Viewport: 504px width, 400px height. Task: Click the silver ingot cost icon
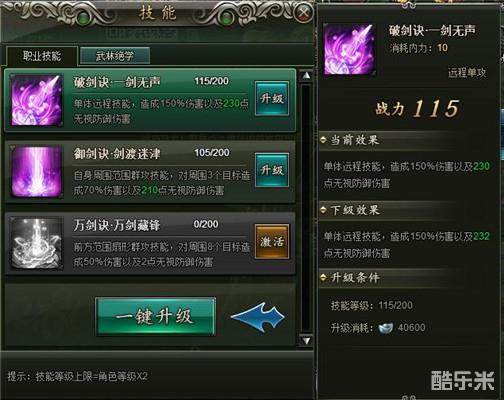[x=386, y=328]
